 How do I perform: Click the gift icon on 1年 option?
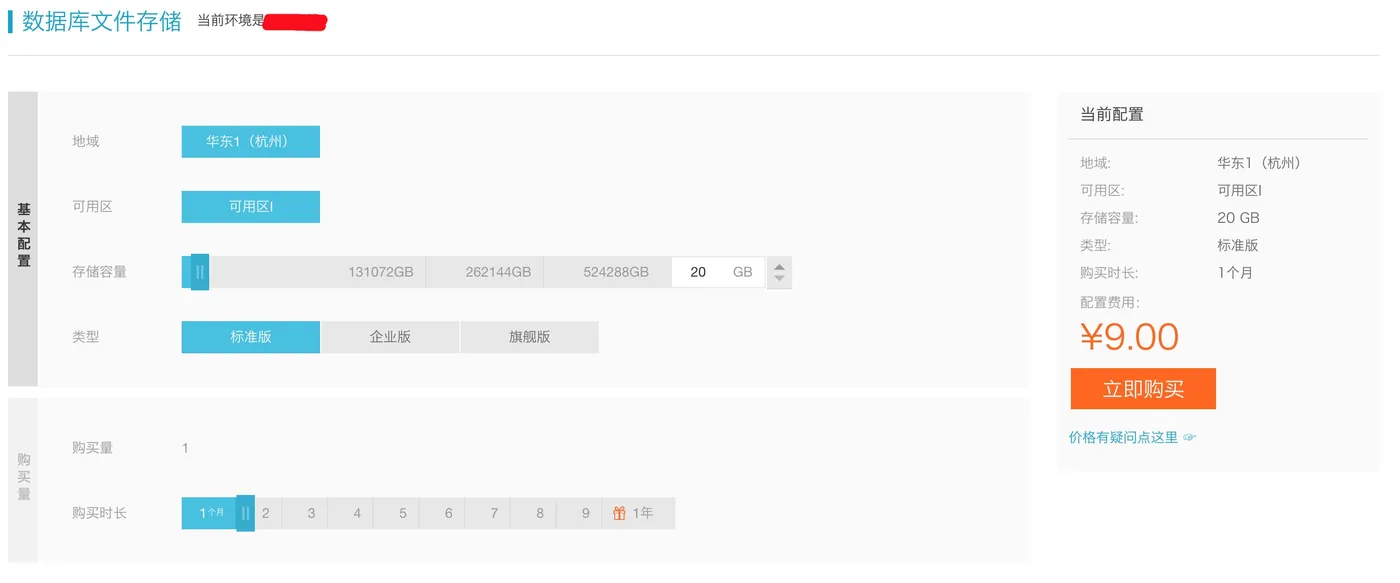click(x=620, y=513)
